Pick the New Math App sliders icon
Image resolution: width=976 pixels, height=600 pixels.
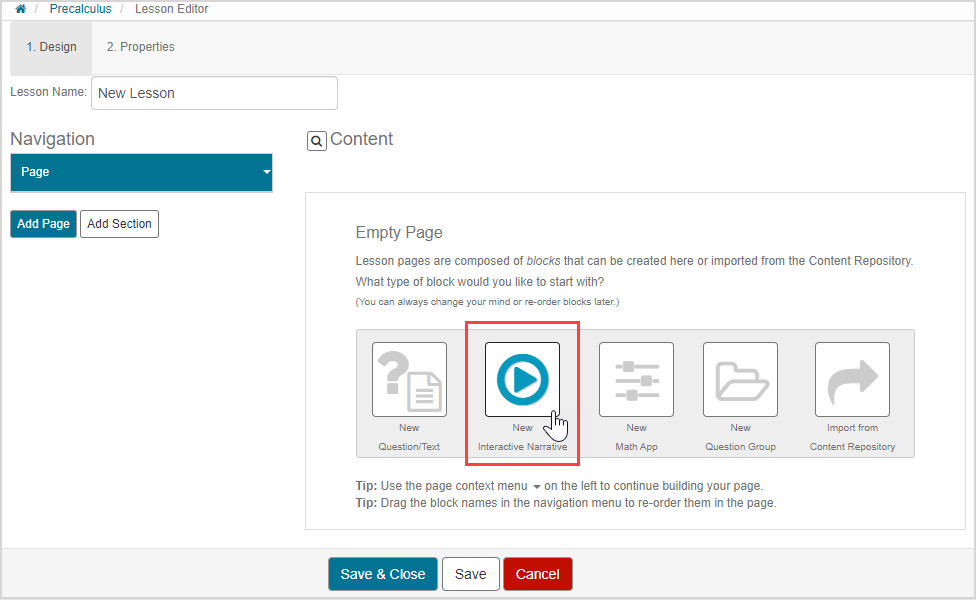coord(636,379)
